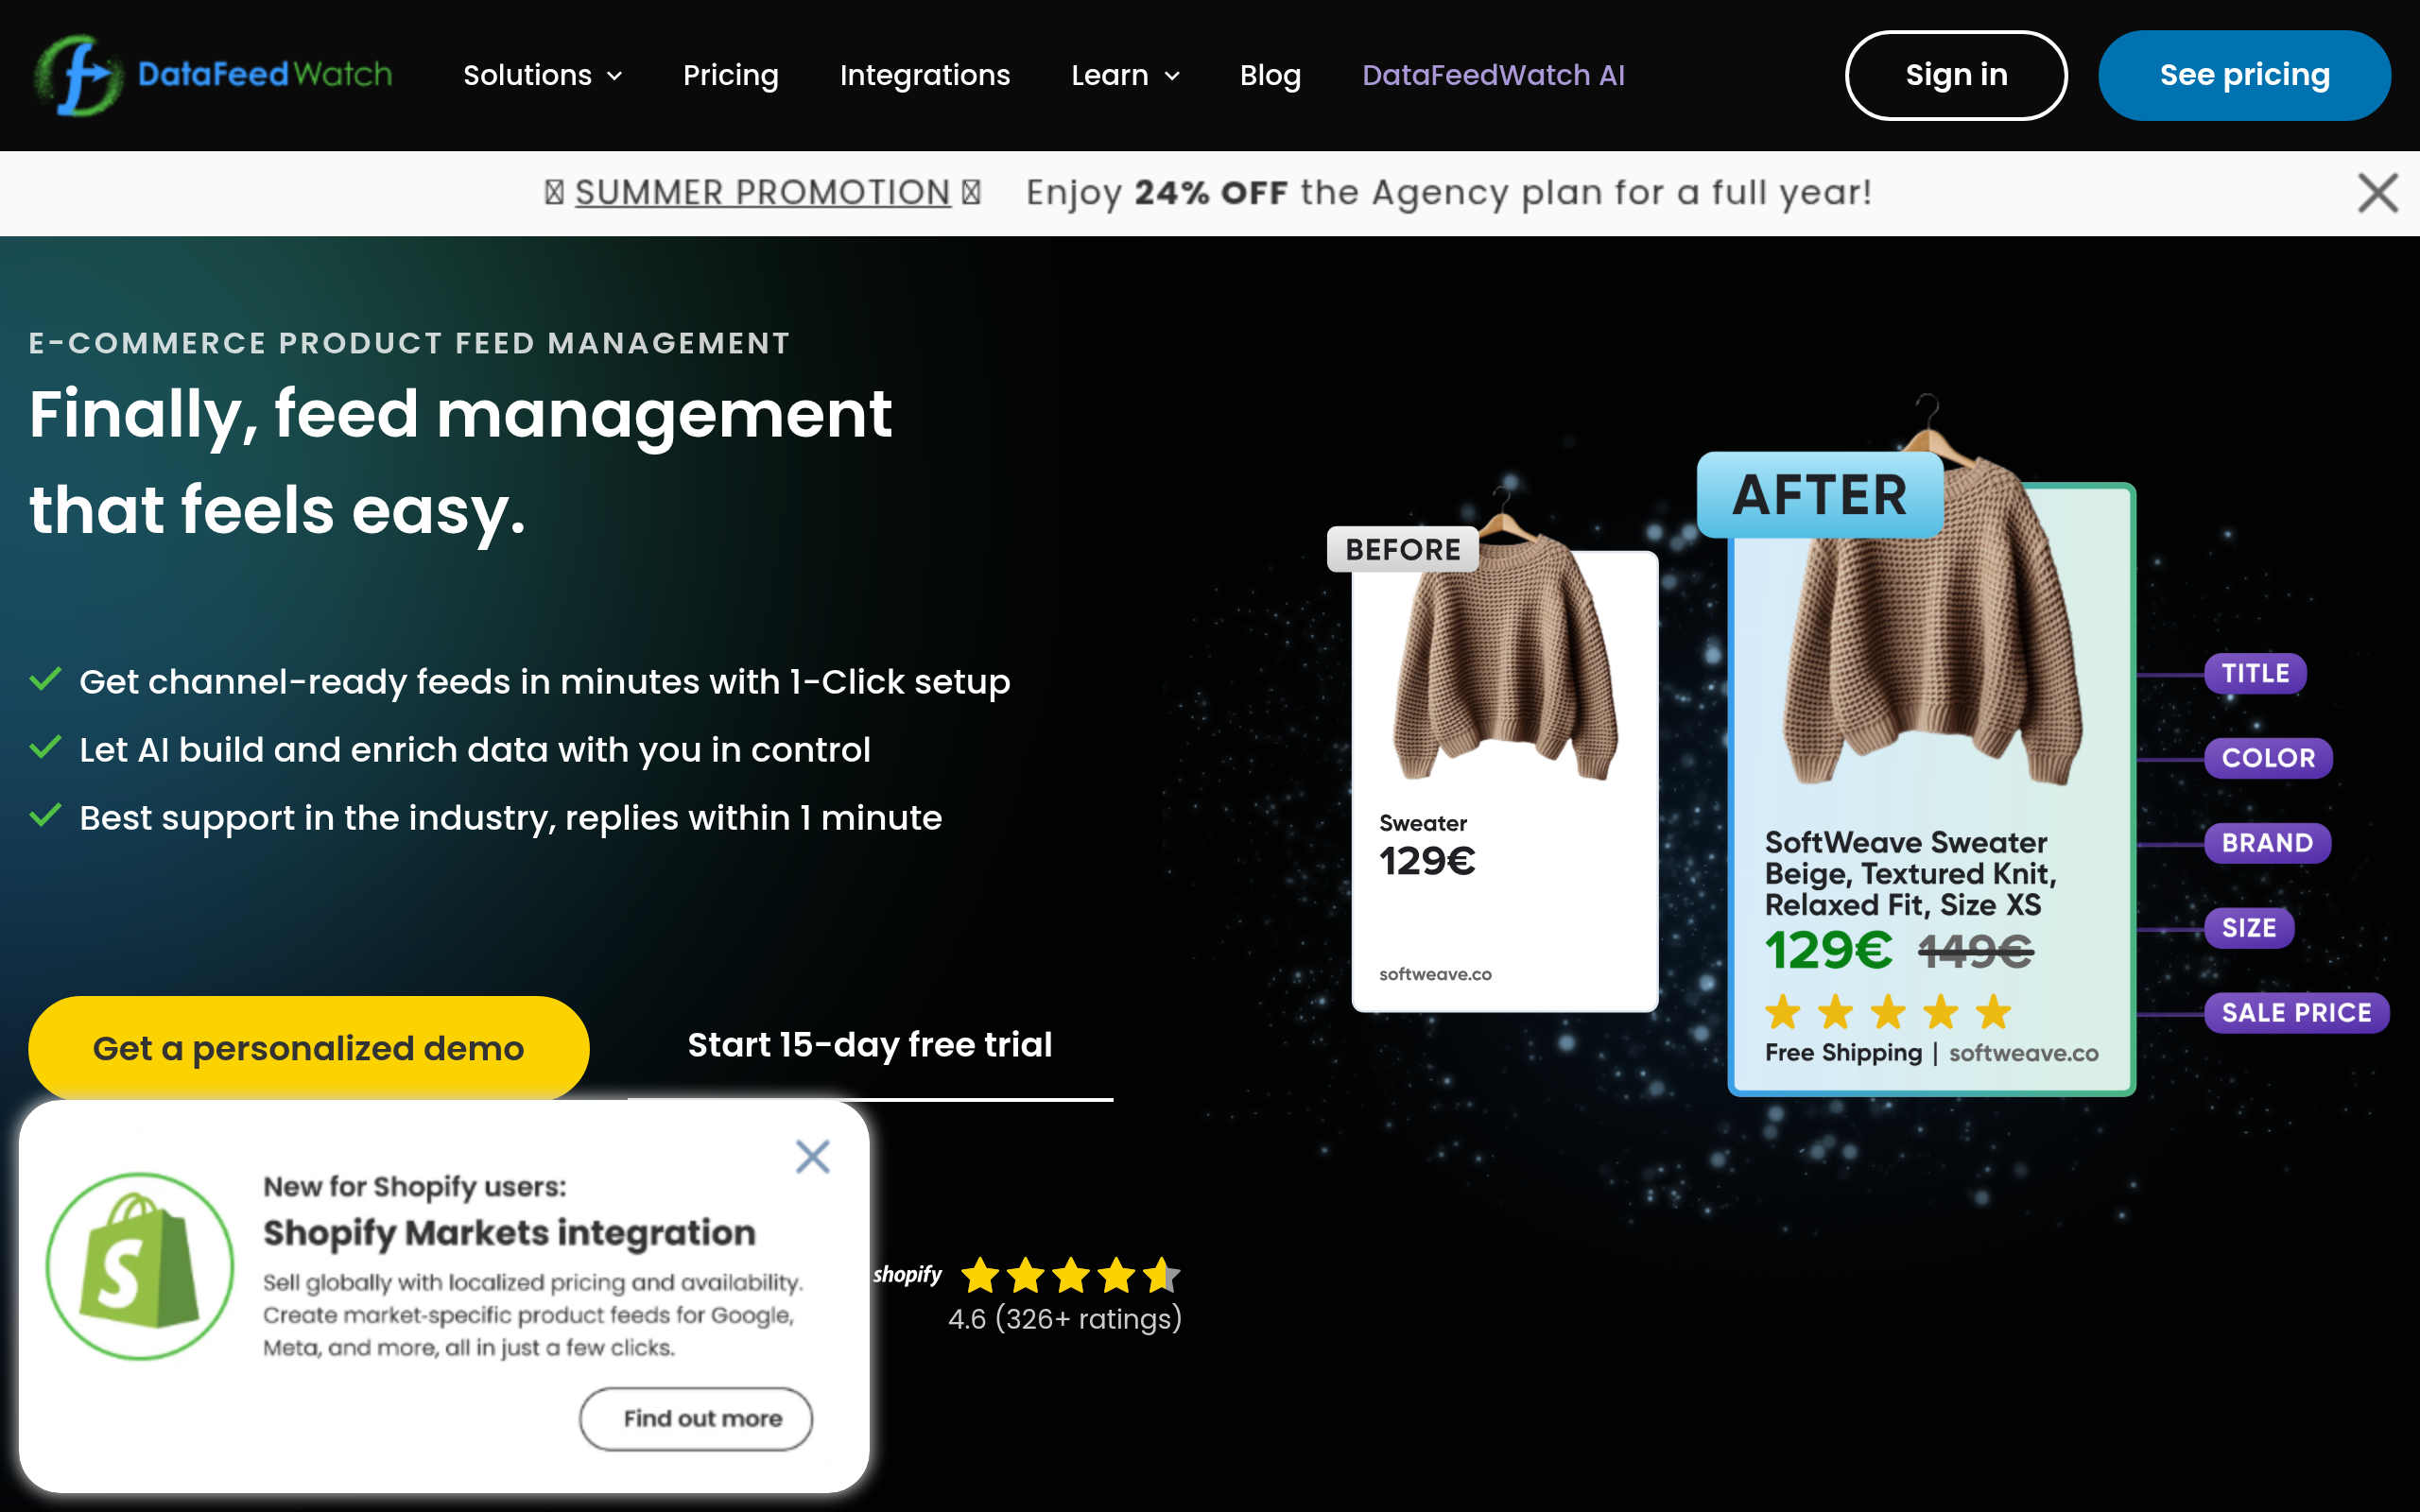Close the summer promotion banner
The width and height of the screenshot is (2420, 1512).
click(2377, 193)
